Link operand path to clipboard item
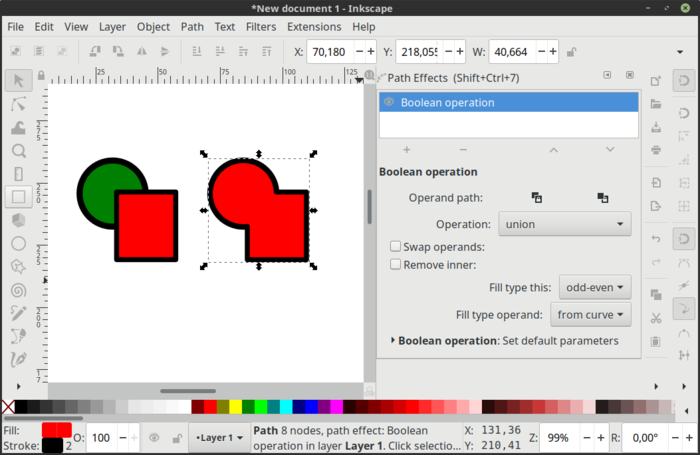Screen dimensions: 700x455 coord(537,198)
